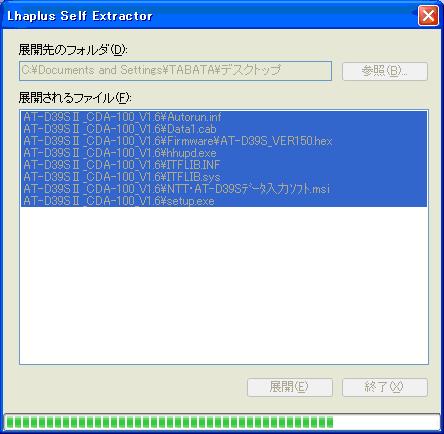Click the destination folder path field
The image size is (444, 434).
click(175, 71)
